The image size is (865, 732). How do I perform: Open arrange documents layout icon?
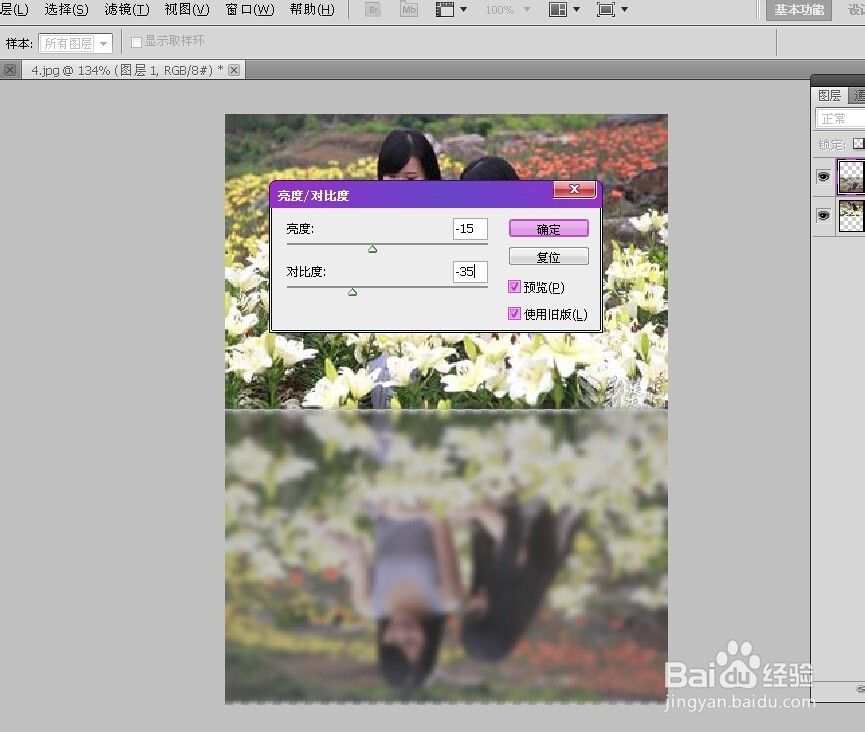564,9
